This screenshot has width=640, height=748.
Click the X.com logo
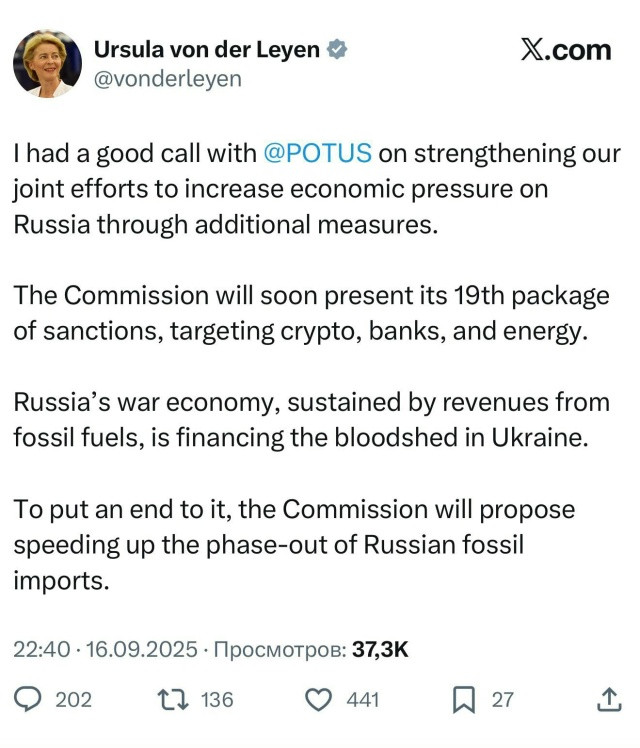[x=565, y=50]
